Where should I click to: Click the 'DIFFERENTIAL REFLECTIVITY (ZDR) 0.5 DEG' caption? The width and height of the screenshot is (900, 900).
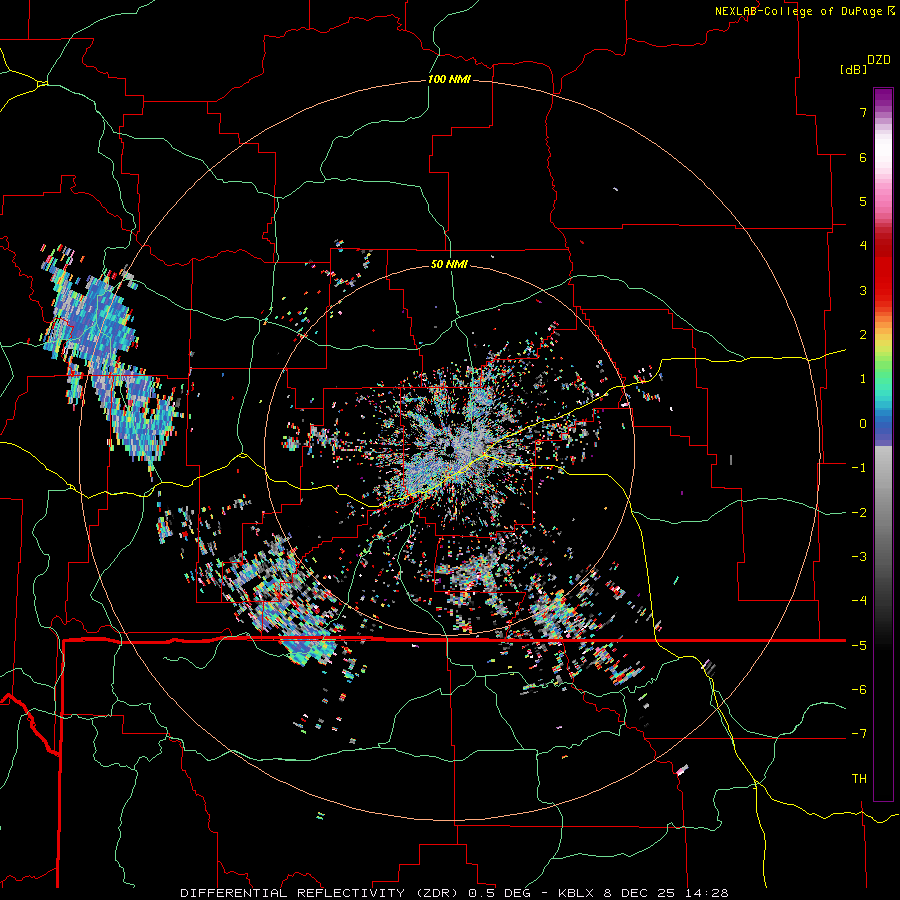click(359, 893)
